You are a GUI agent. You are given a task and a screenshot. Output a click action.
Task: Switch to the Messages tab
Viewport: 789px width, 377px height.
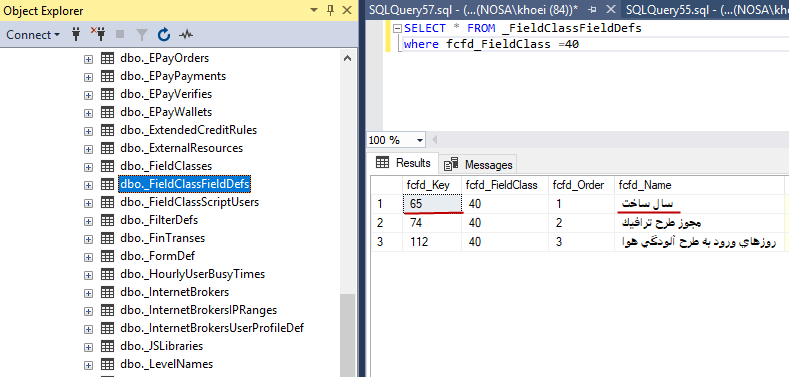point(479,165)
